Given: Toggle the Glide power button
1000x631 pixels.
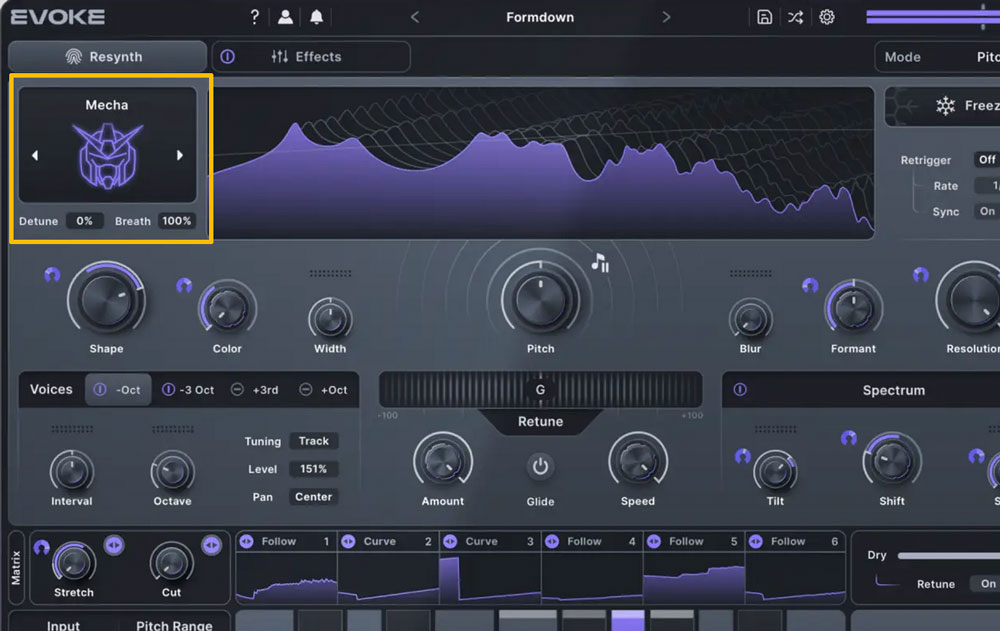Looking at the screenshot, I should pos(540,466).
